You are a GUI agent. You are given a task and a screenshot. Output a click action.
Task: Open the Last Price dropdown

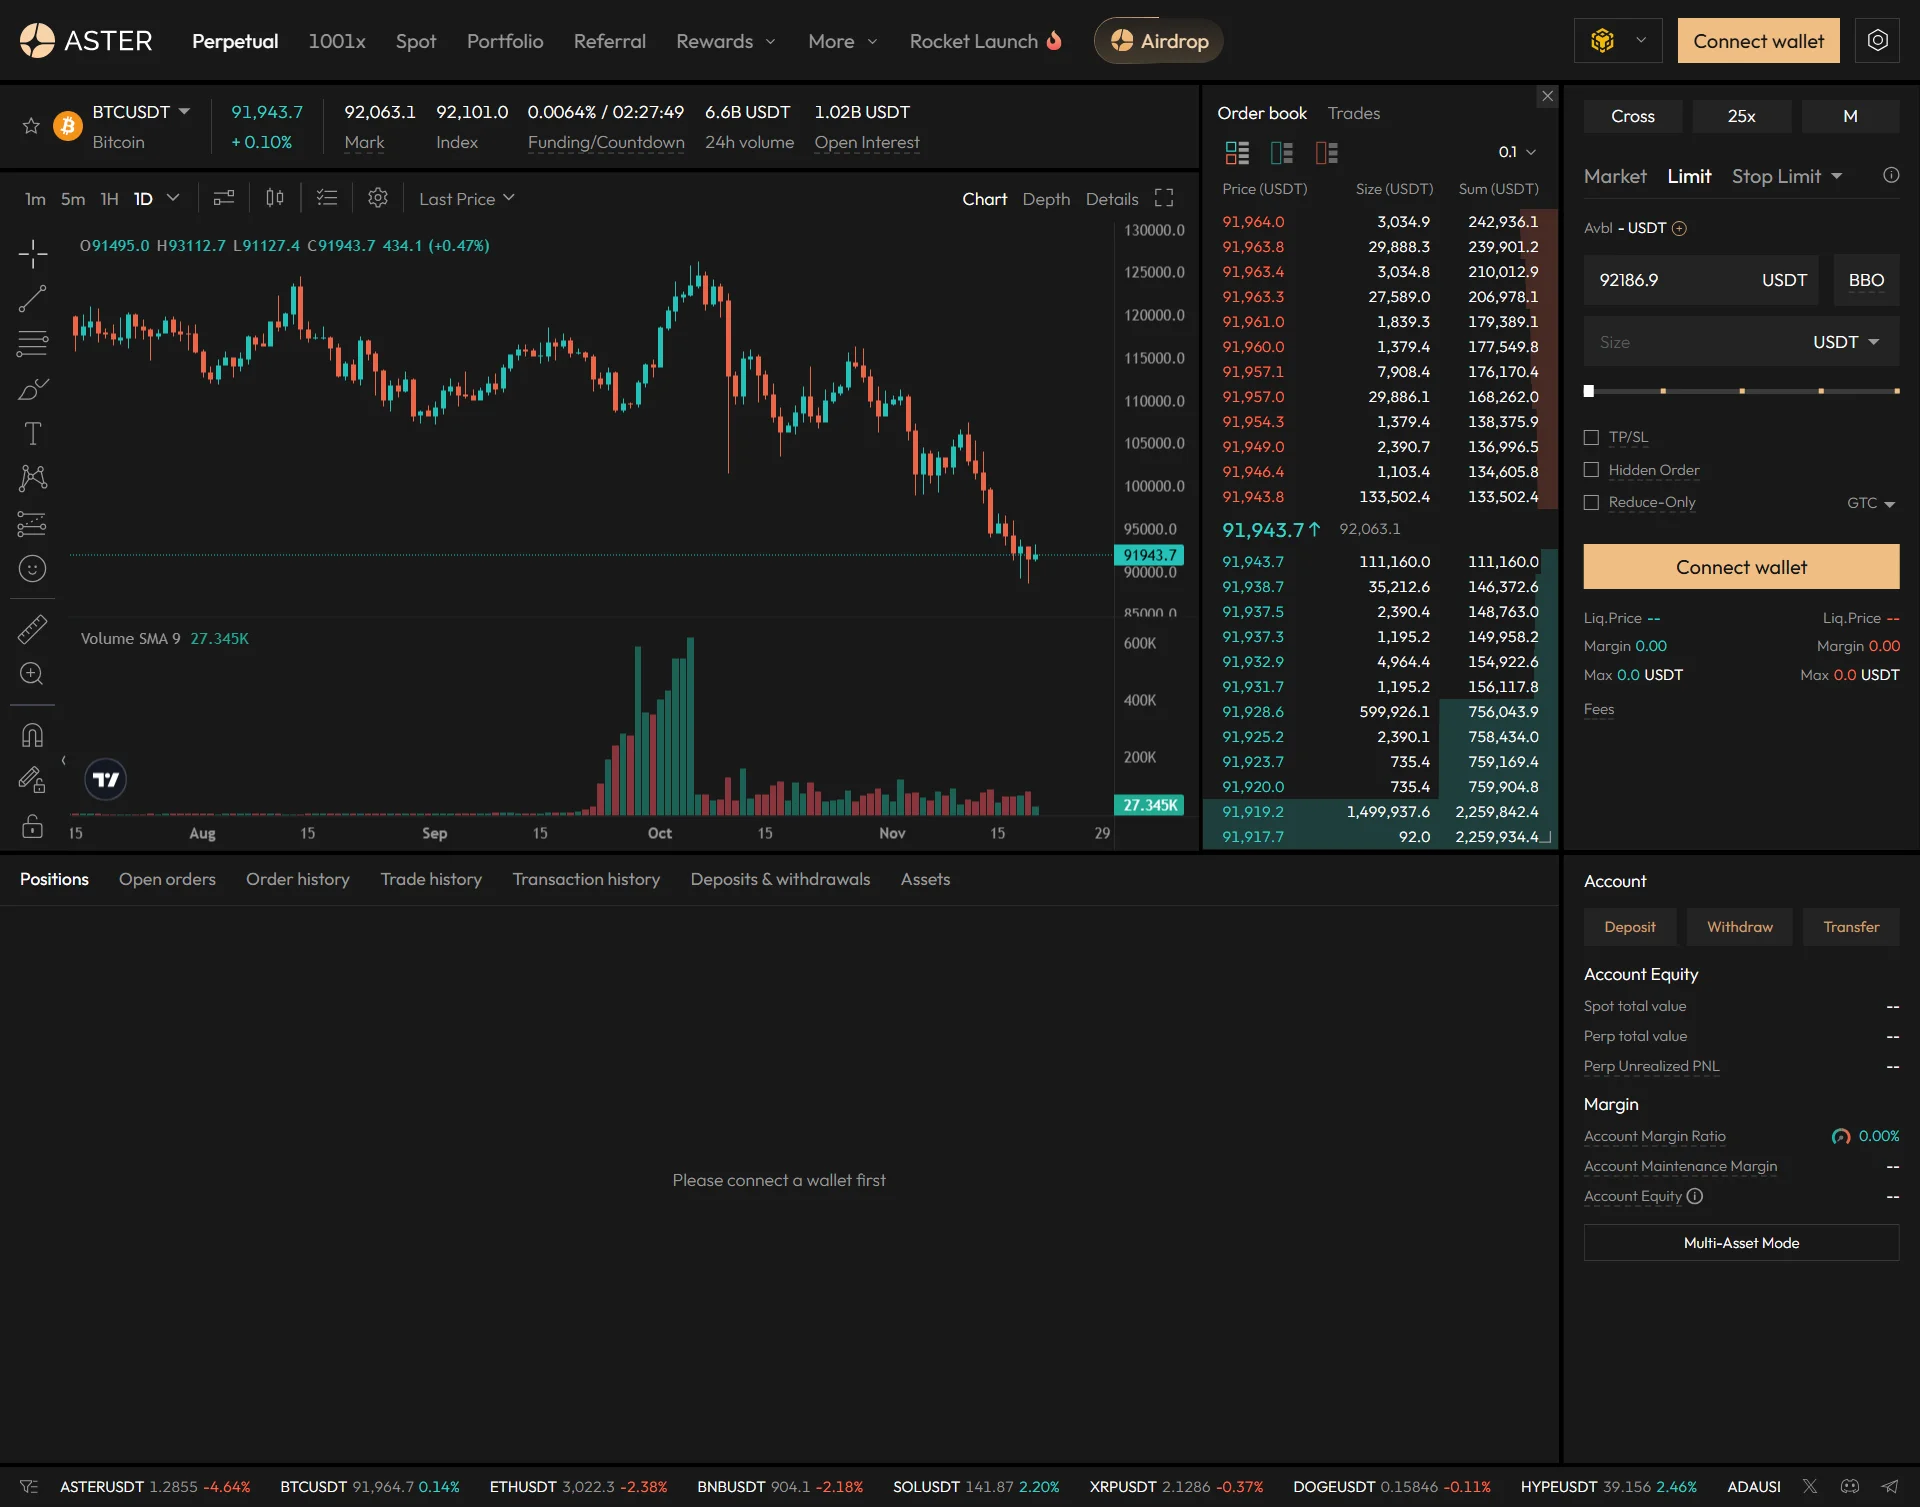click(x=465, y=198)
